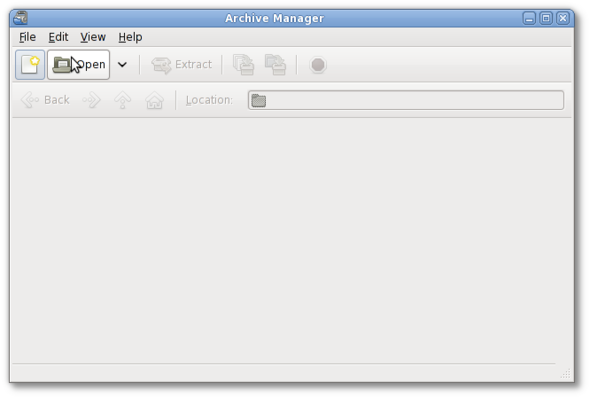Click the Home location icon

coord(154,100)
